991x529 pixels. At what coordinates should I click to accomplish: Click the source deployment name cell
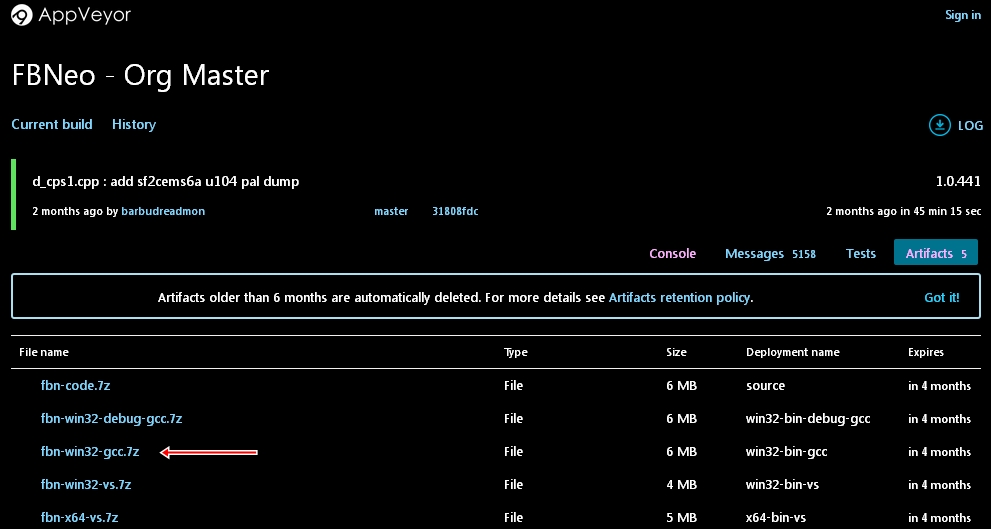tap(765, 386)
